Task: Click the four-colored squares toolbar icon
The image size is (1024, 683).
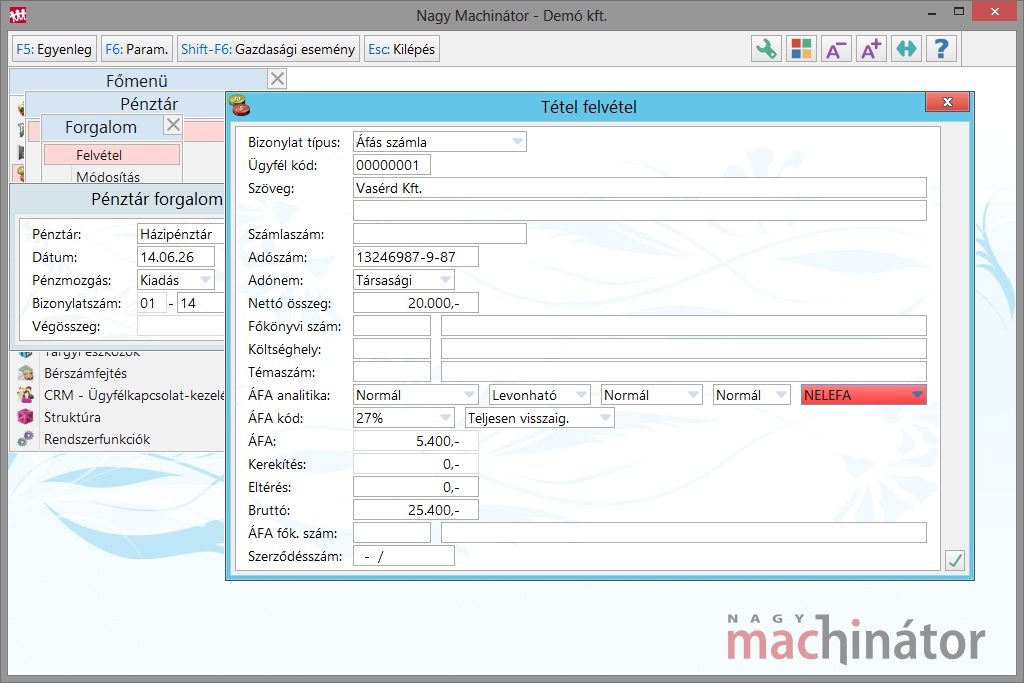Action: click(x=801, y=49)
